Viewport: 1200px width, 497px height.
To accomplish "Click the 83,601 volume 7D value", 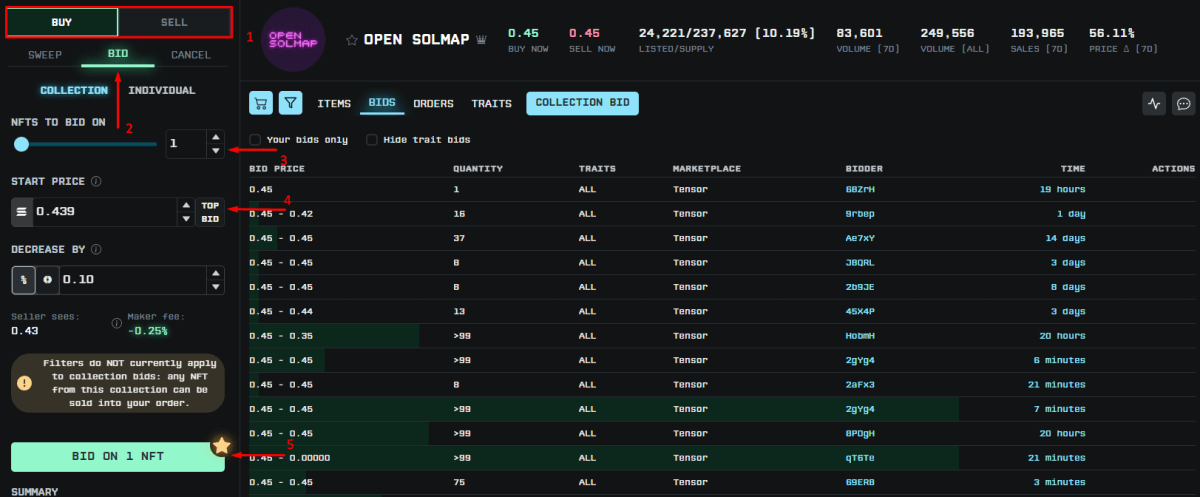I will tap(859, 33).
